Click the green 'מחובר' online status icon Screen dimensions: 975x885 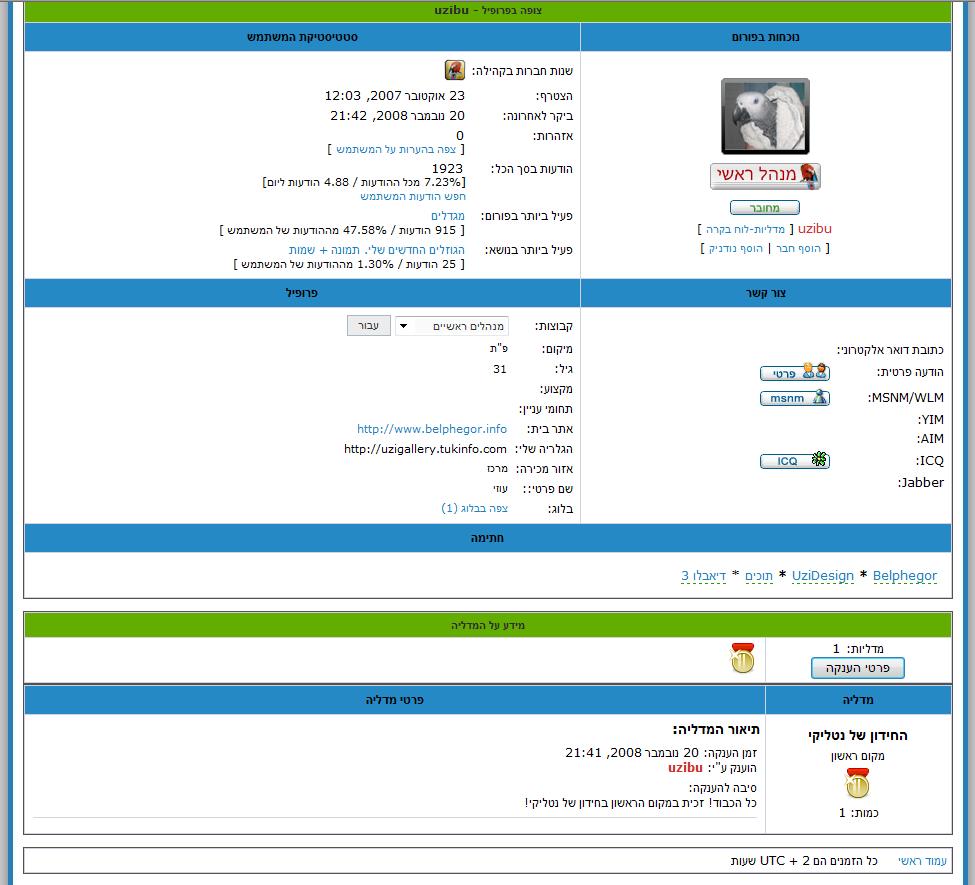[765, 208]
